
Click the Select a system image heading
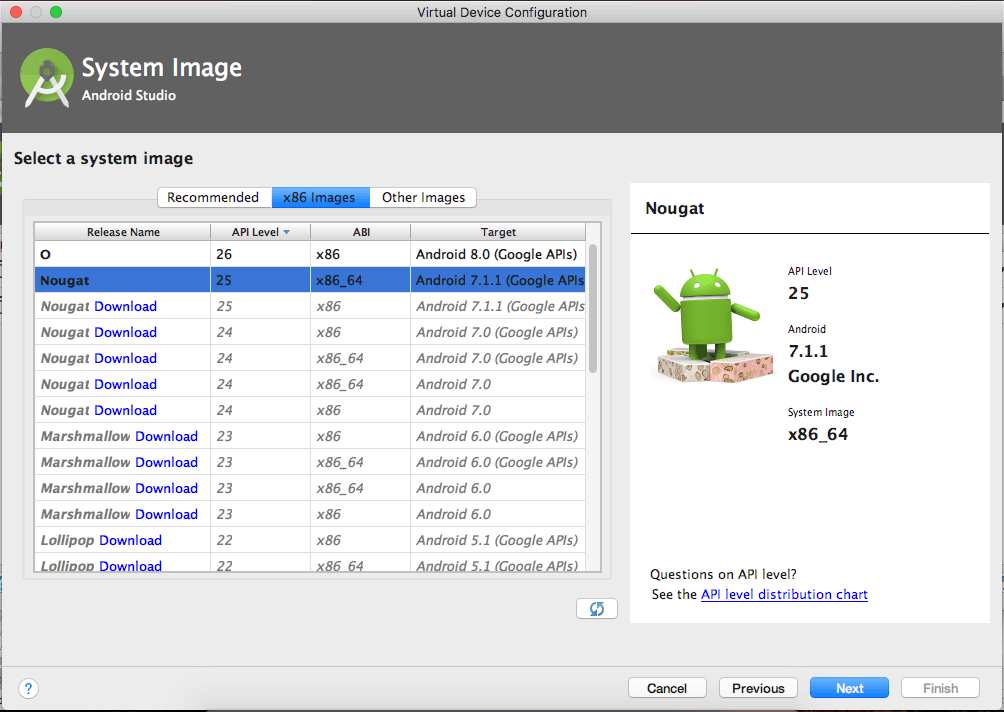pyautogui.click(x=104, y=158)
